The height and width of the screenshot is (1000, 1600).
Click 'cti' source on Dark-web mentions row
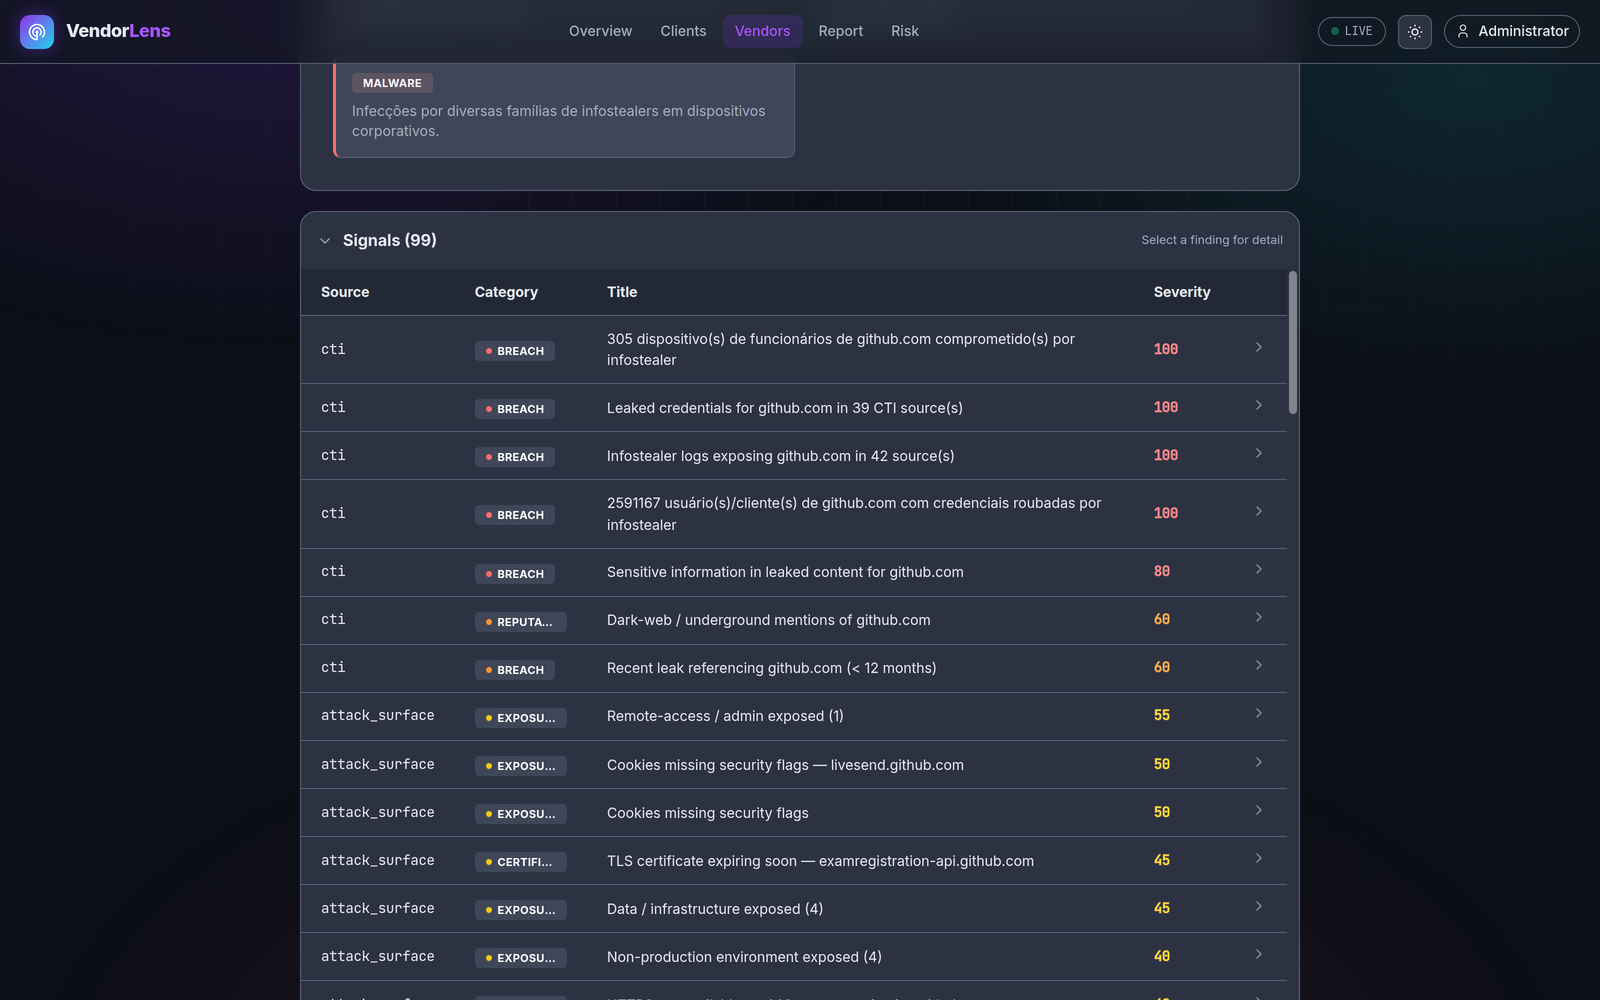click(x=333, y=620)
